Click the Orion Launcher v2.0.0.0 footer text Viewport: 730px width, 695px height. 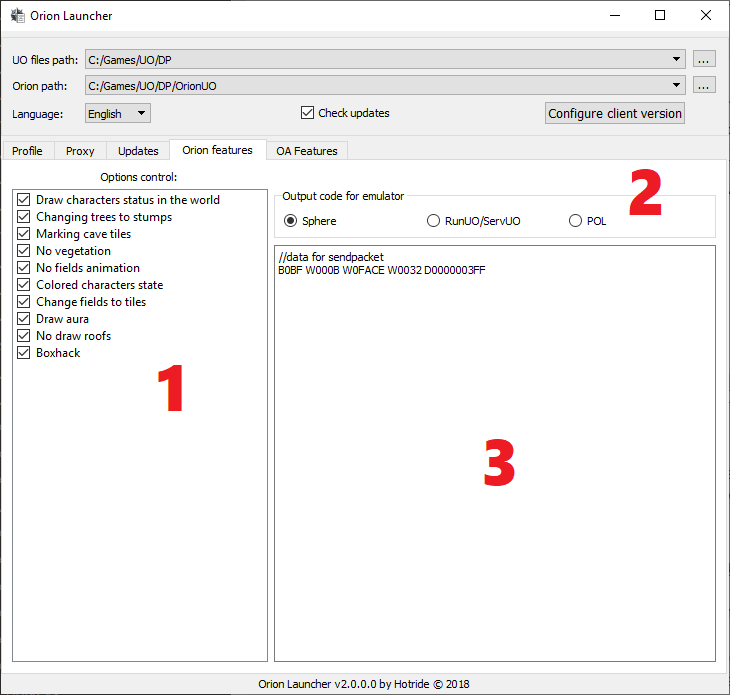pyautogui.click(x=364, y=684)
